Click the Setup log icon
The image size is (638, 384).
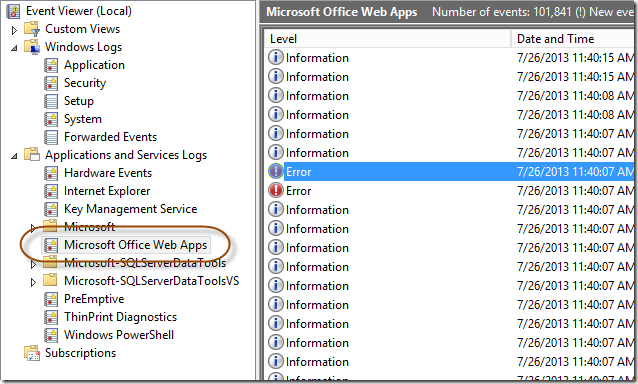point(51,101)
